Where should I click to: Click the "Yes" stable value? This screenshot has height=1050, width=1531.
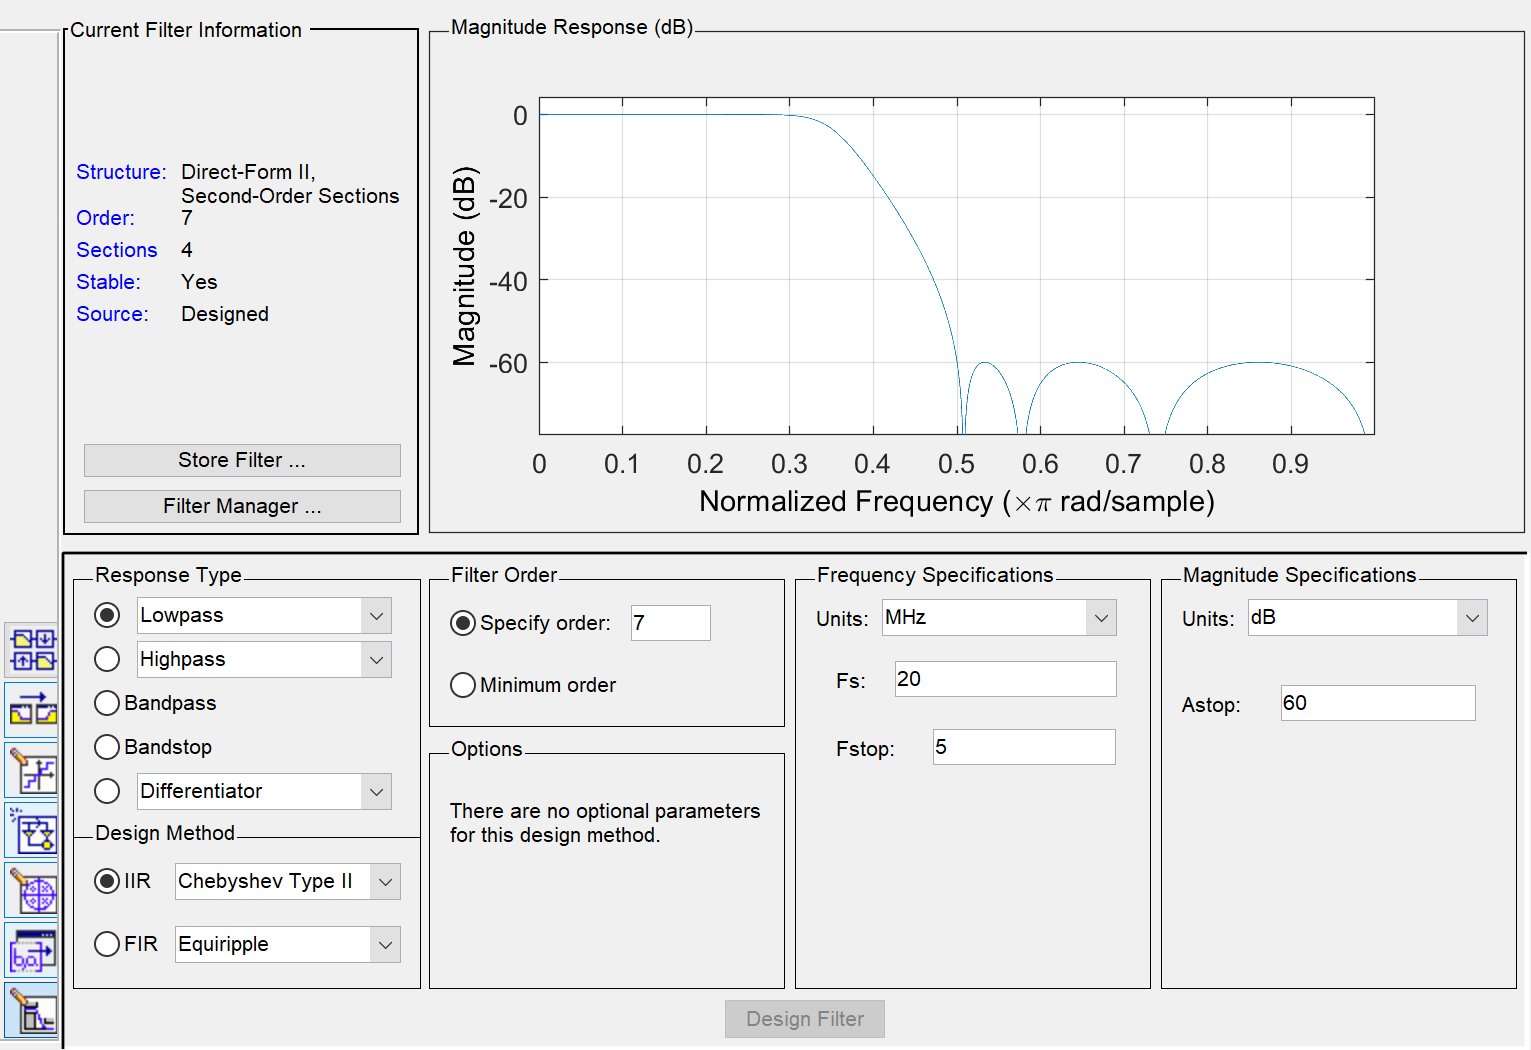coord(199,282)
